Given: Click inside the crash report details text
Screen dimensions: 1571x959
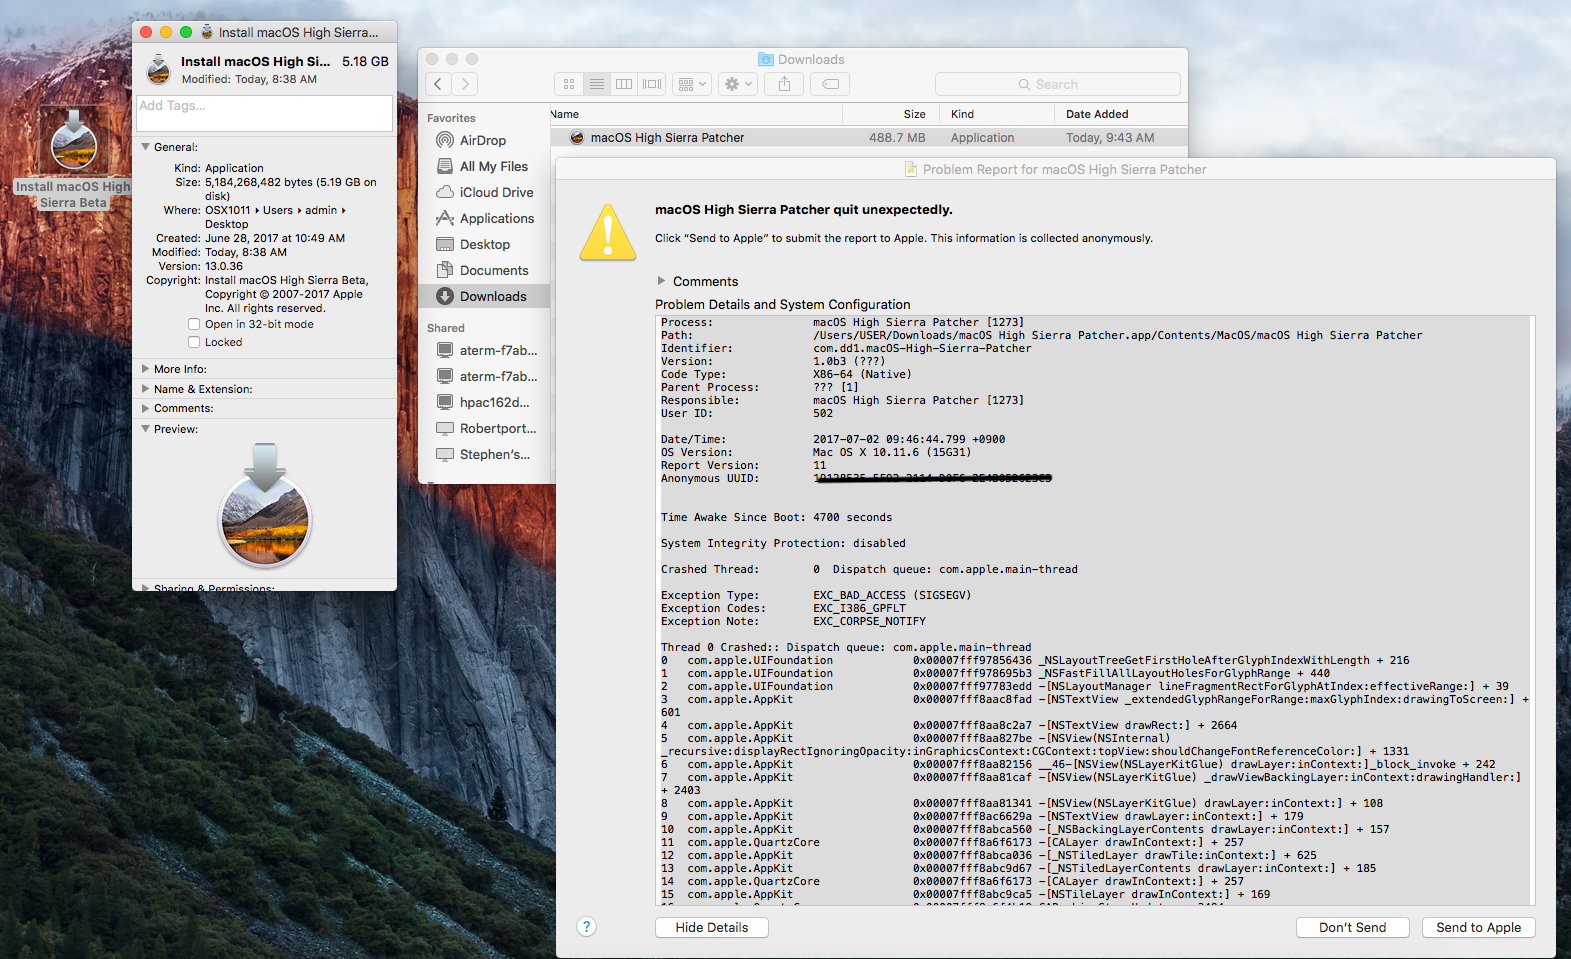Looking at the screenshot, I should pyautogui.click(x=1095, y=610).
